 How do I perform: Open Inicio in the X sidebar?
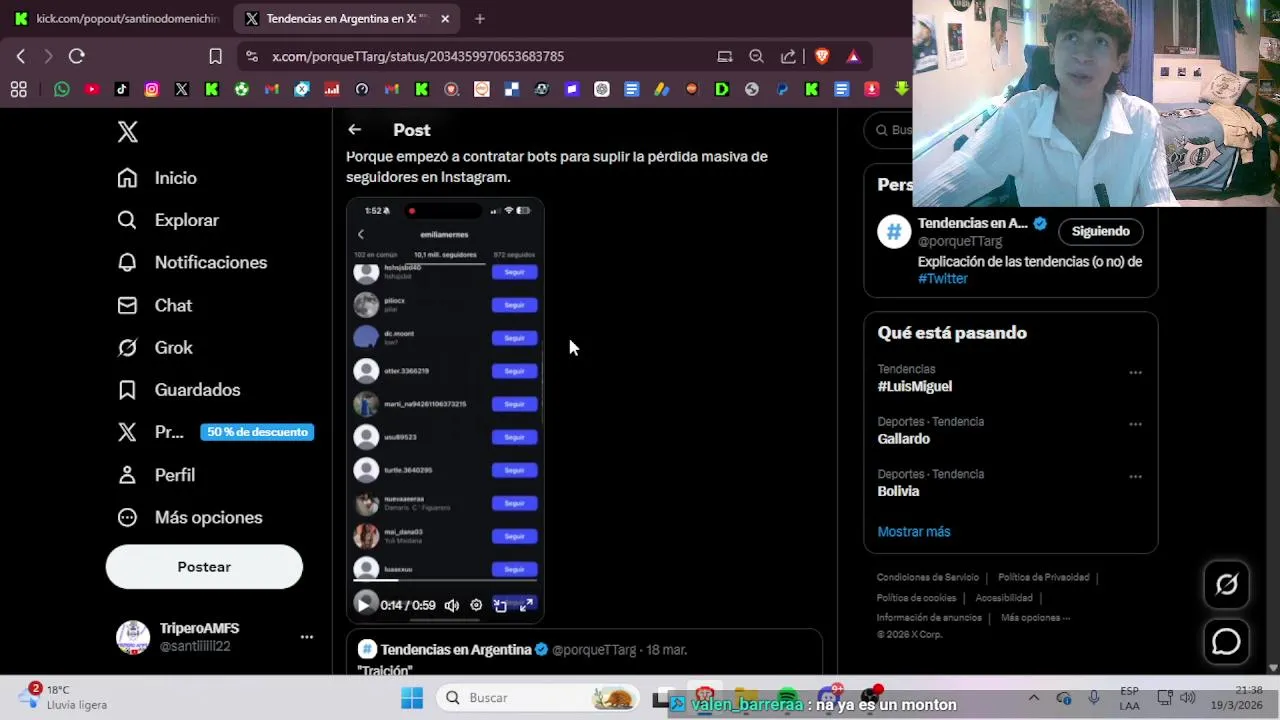157,178
